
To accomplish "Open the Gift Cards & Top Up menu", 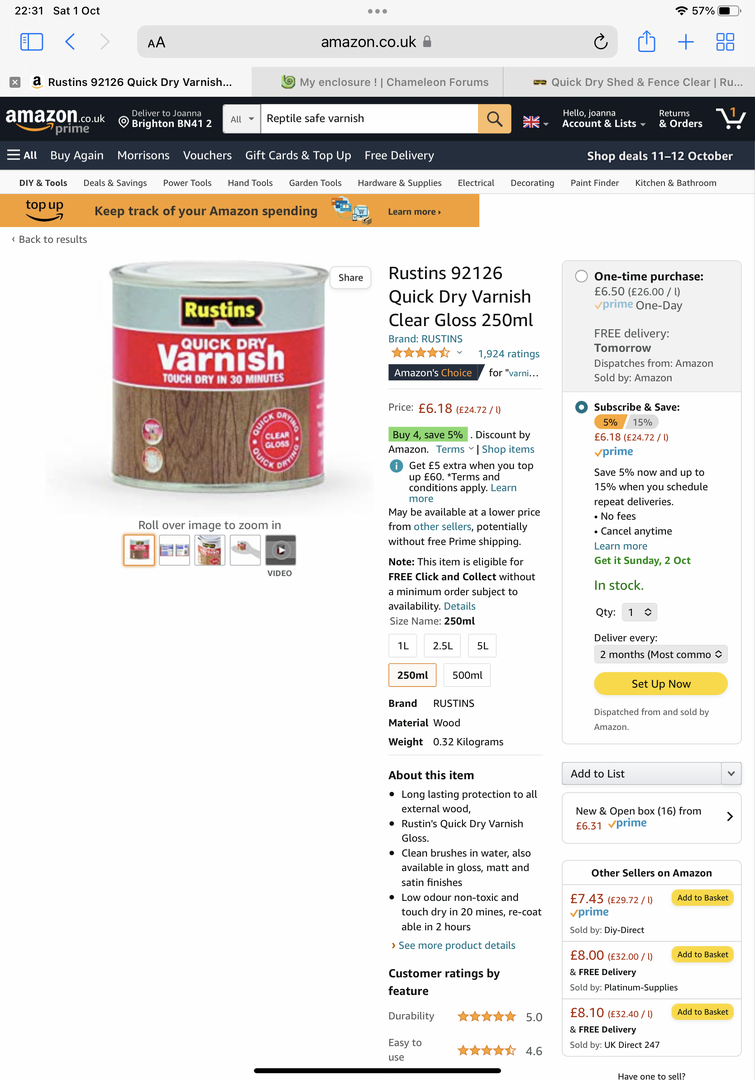I will click(298, 156).
